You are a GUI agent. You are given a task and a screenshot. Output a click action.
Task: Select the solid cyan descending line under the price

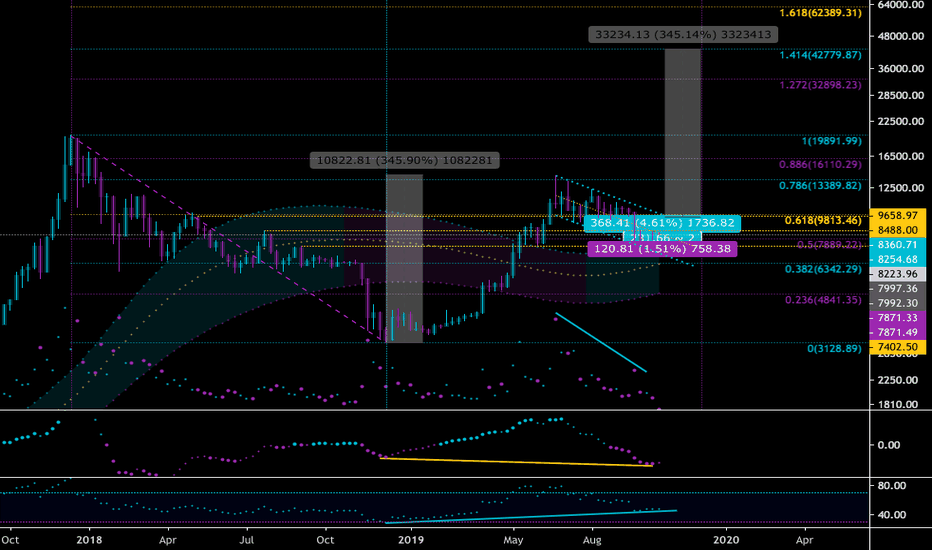601,342
